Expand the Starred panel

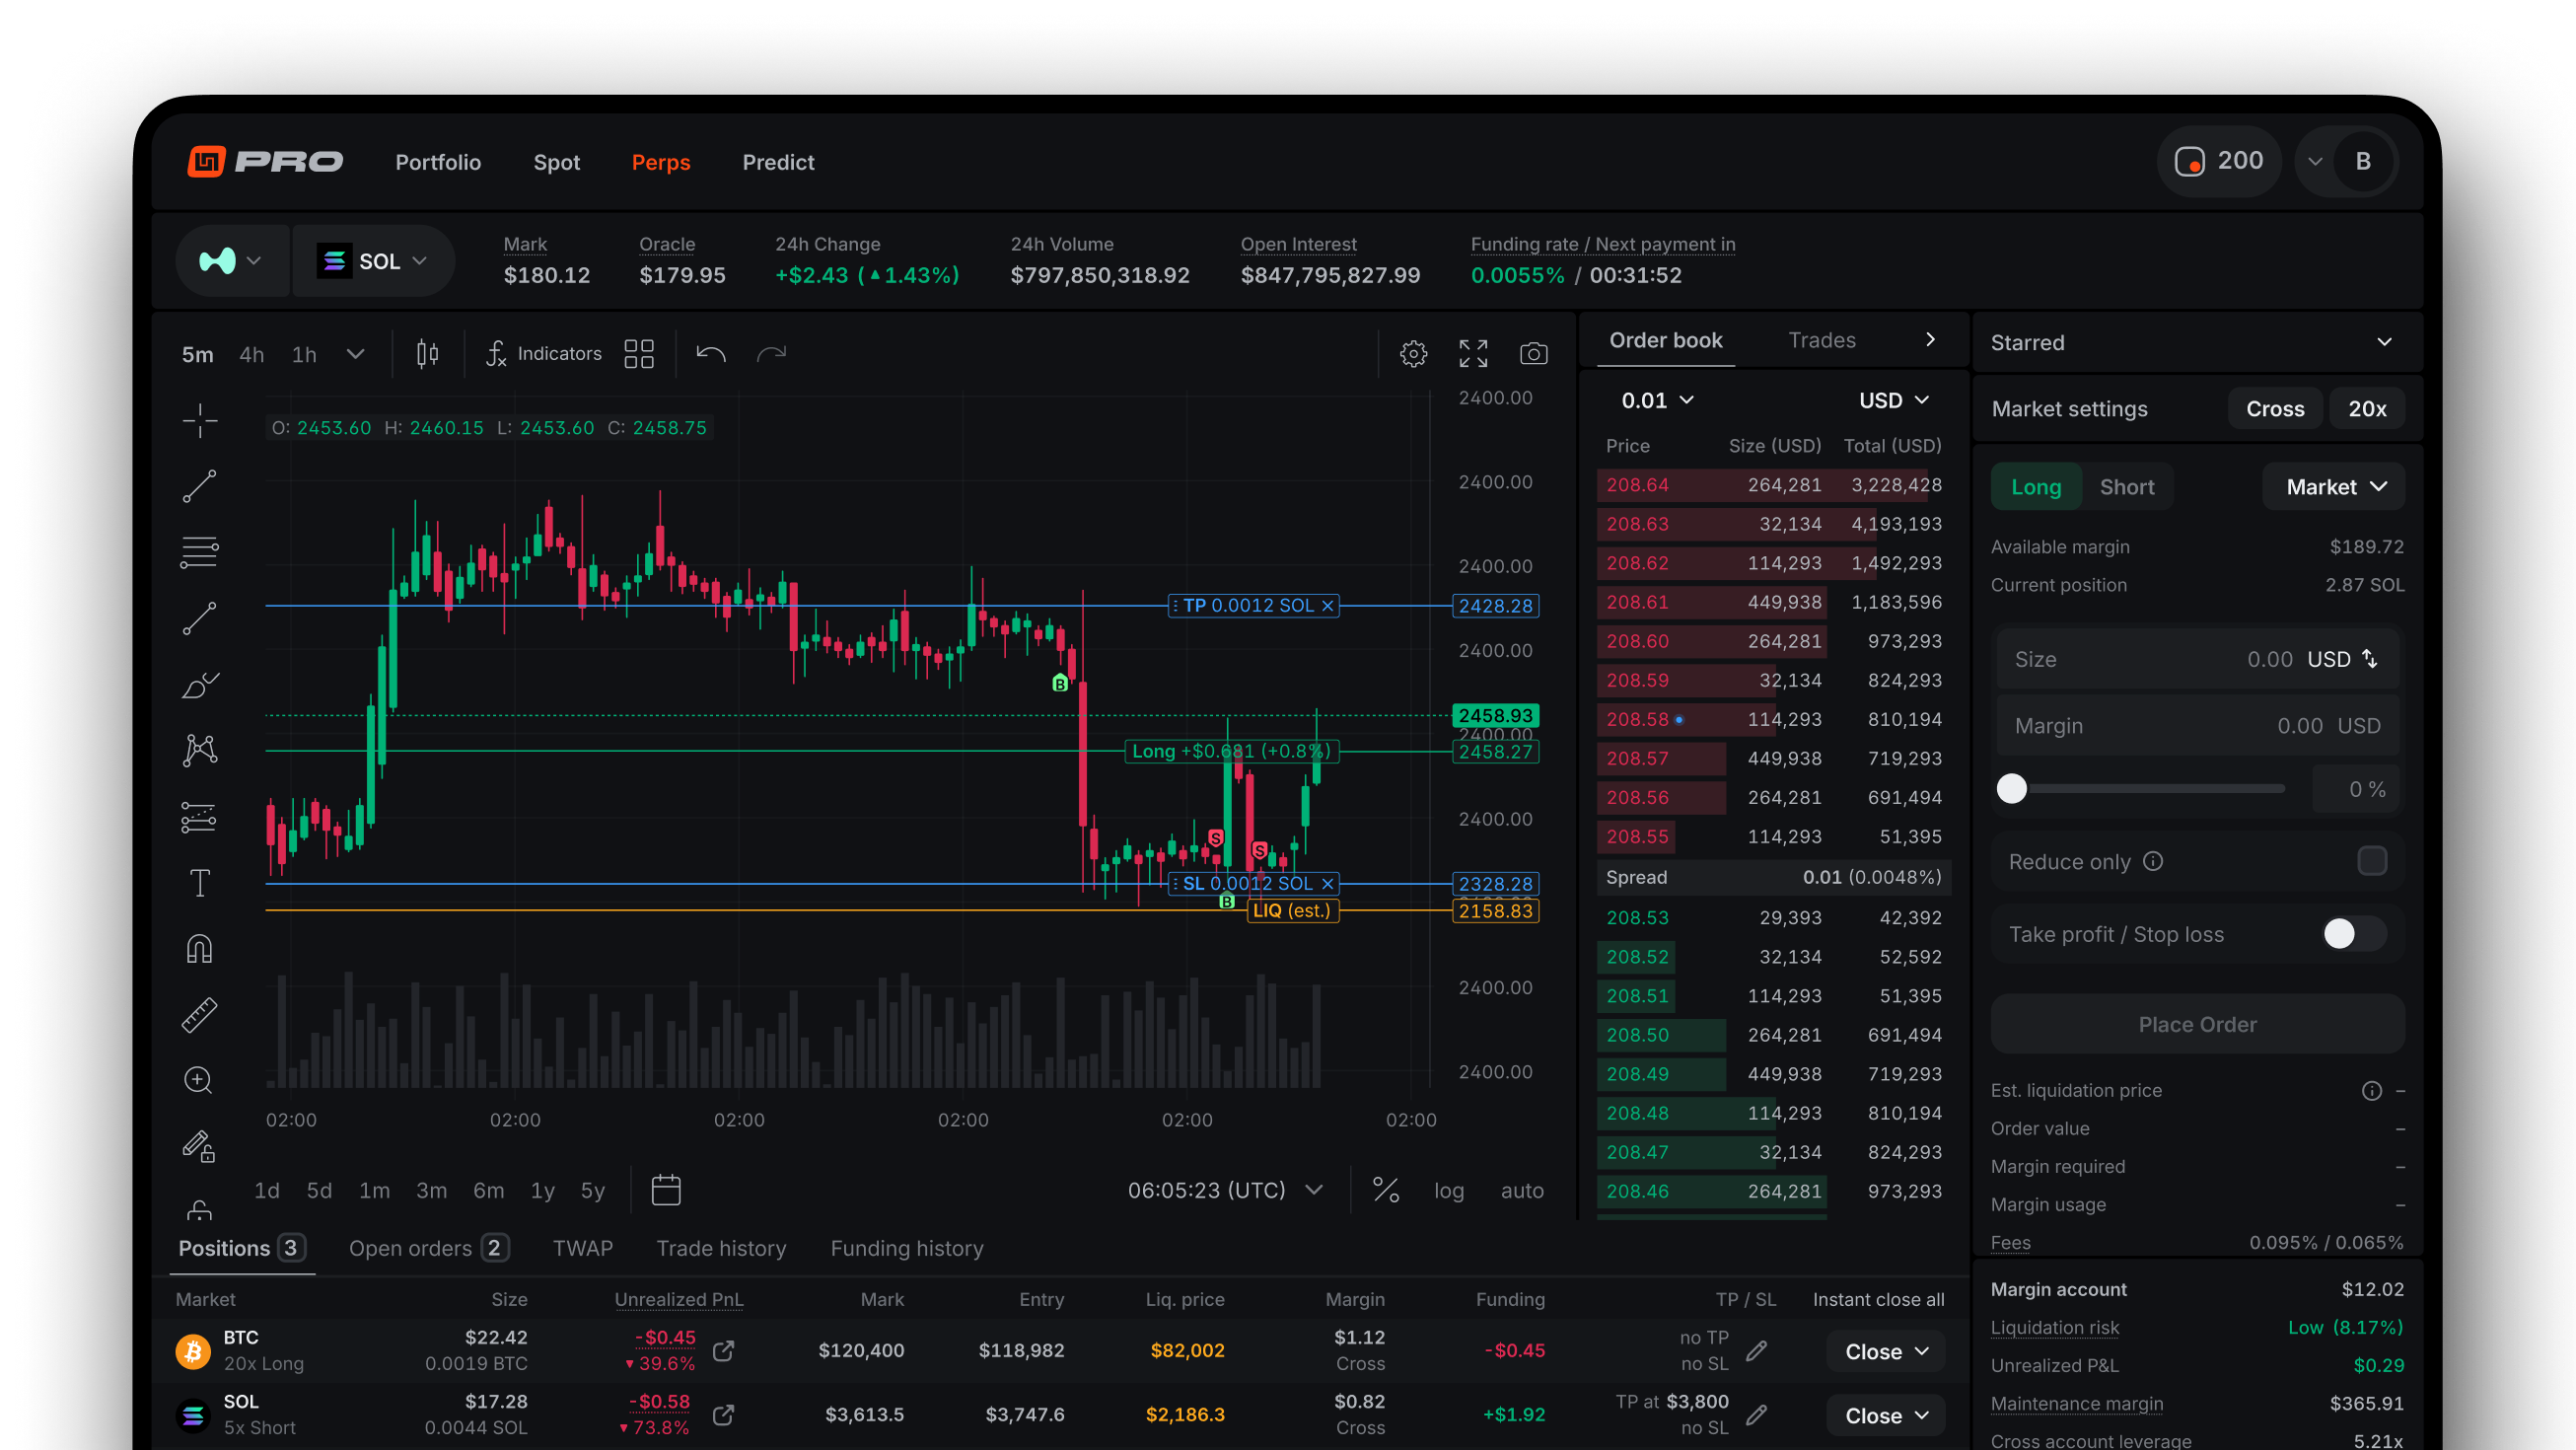(2385, 342)
